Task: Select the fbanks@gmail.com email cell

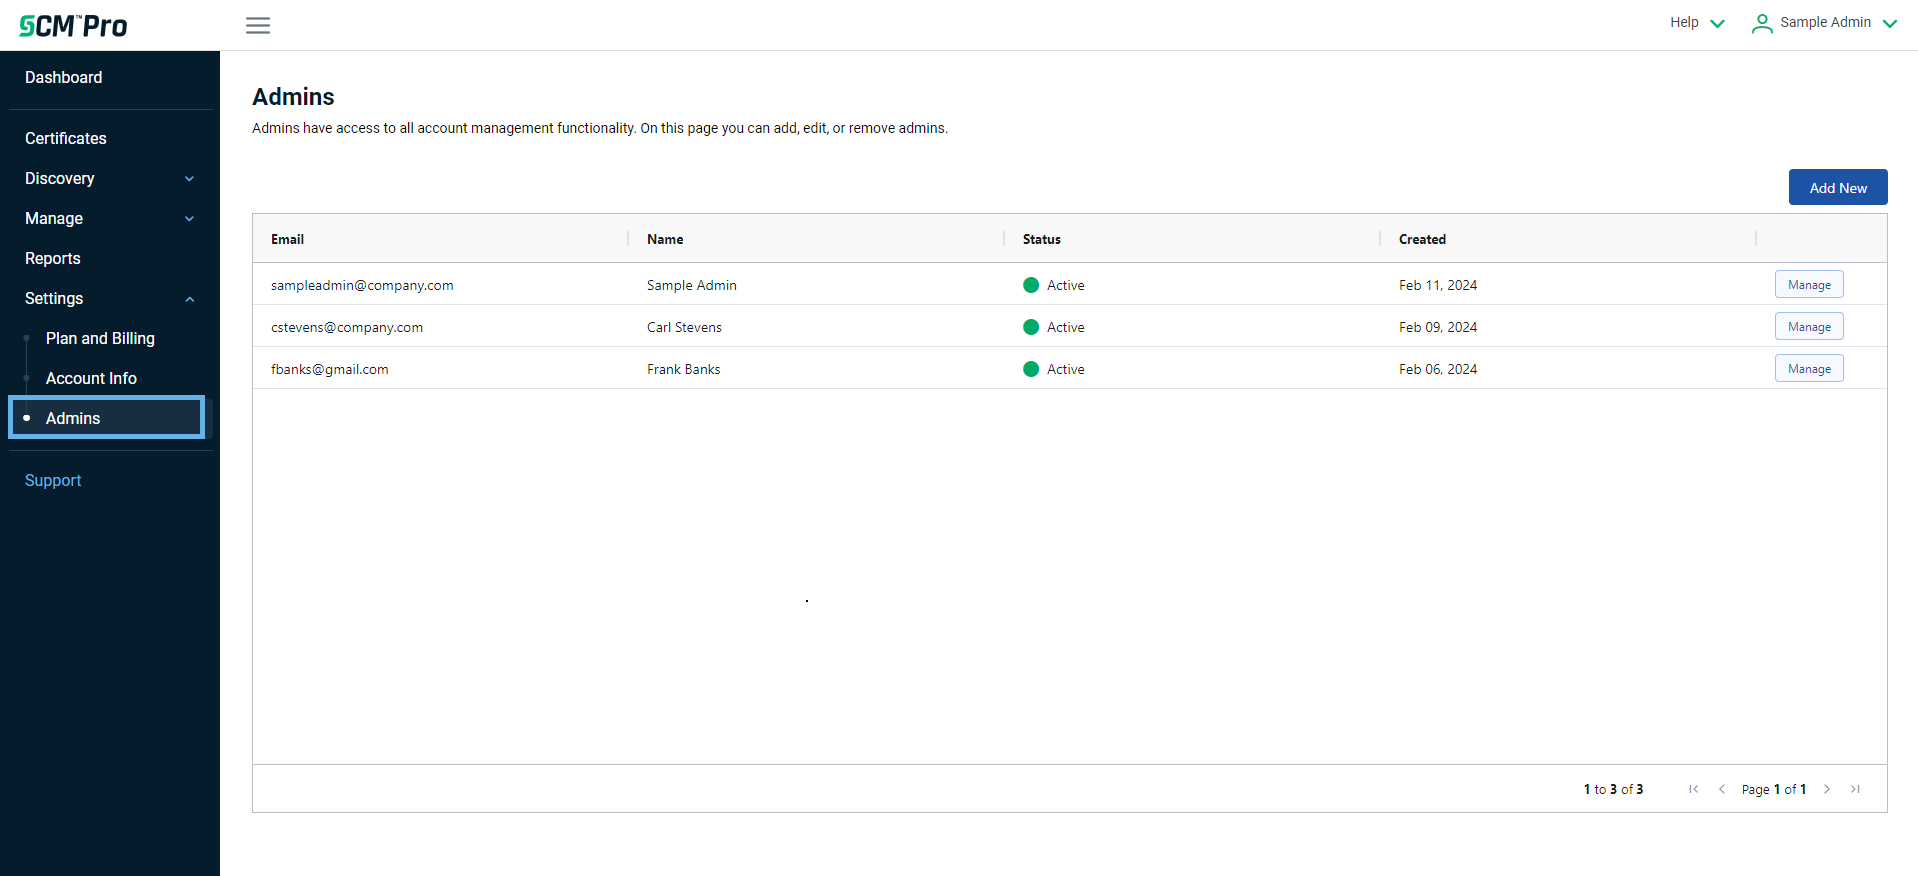Action: [330, 369]
